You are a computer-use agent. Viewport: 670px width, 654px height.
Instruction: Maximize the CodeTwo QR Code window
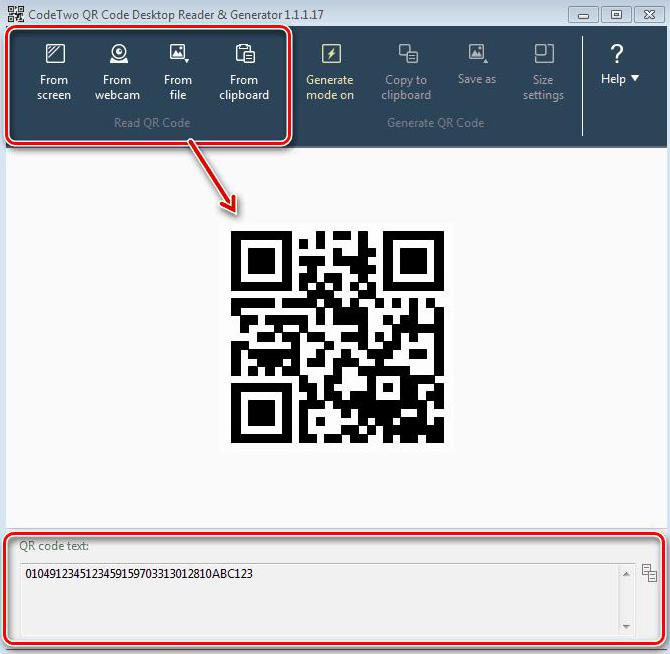coord(616,15)
